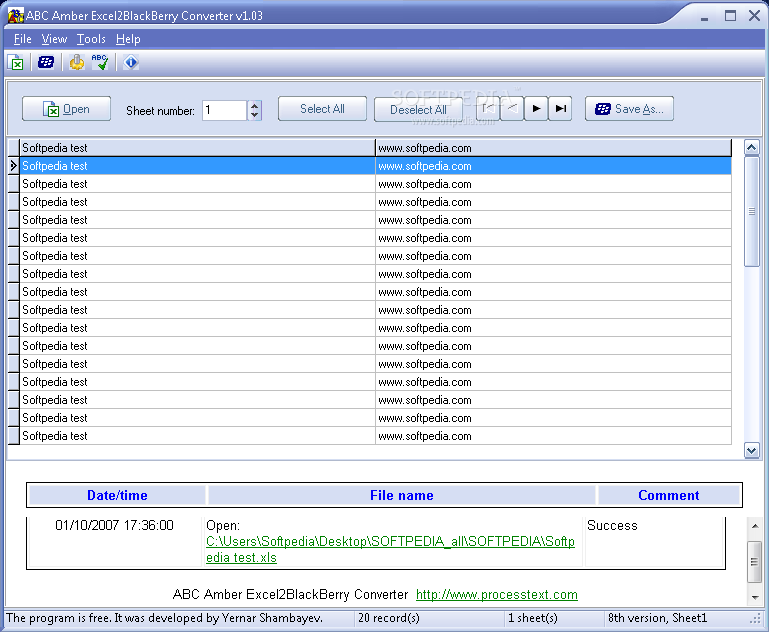Open the options gear toolbar icon
Viewport: 769px width, 632px height.
pyautogui.click(x=77, y=62)
